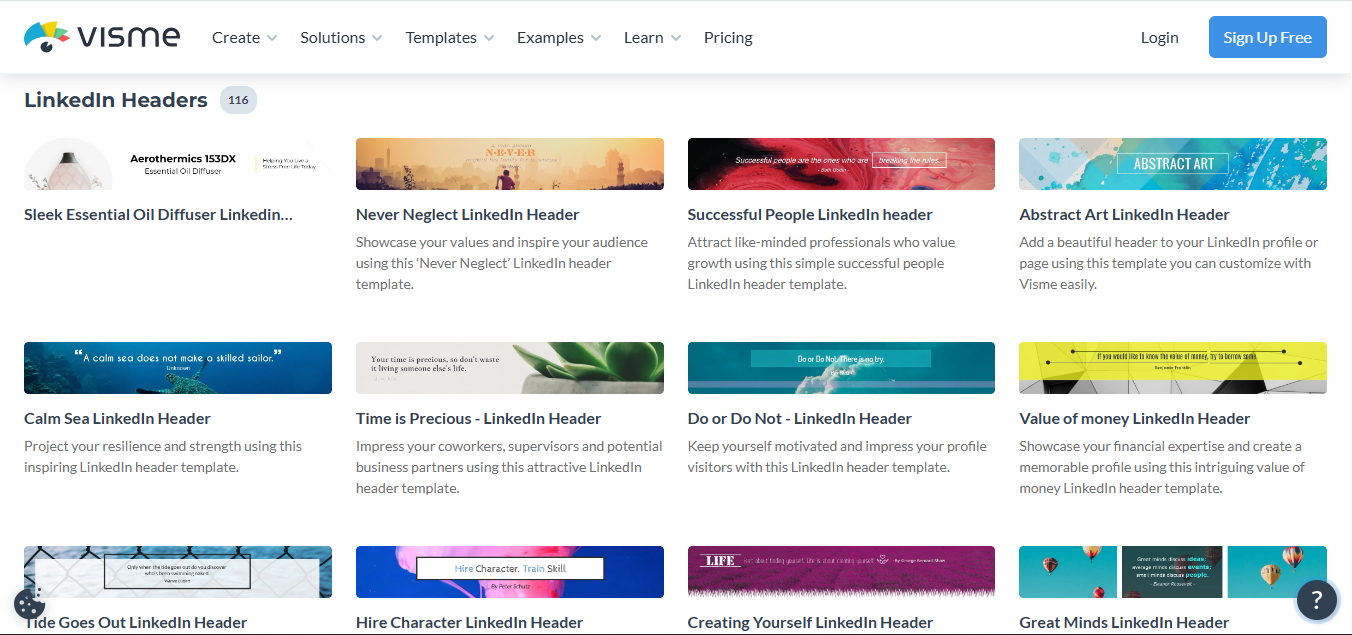Select the Calm Sea LinkedIn Header preview image
Image resolution: width=1352 pixels, height=635 pixels.
177,367
